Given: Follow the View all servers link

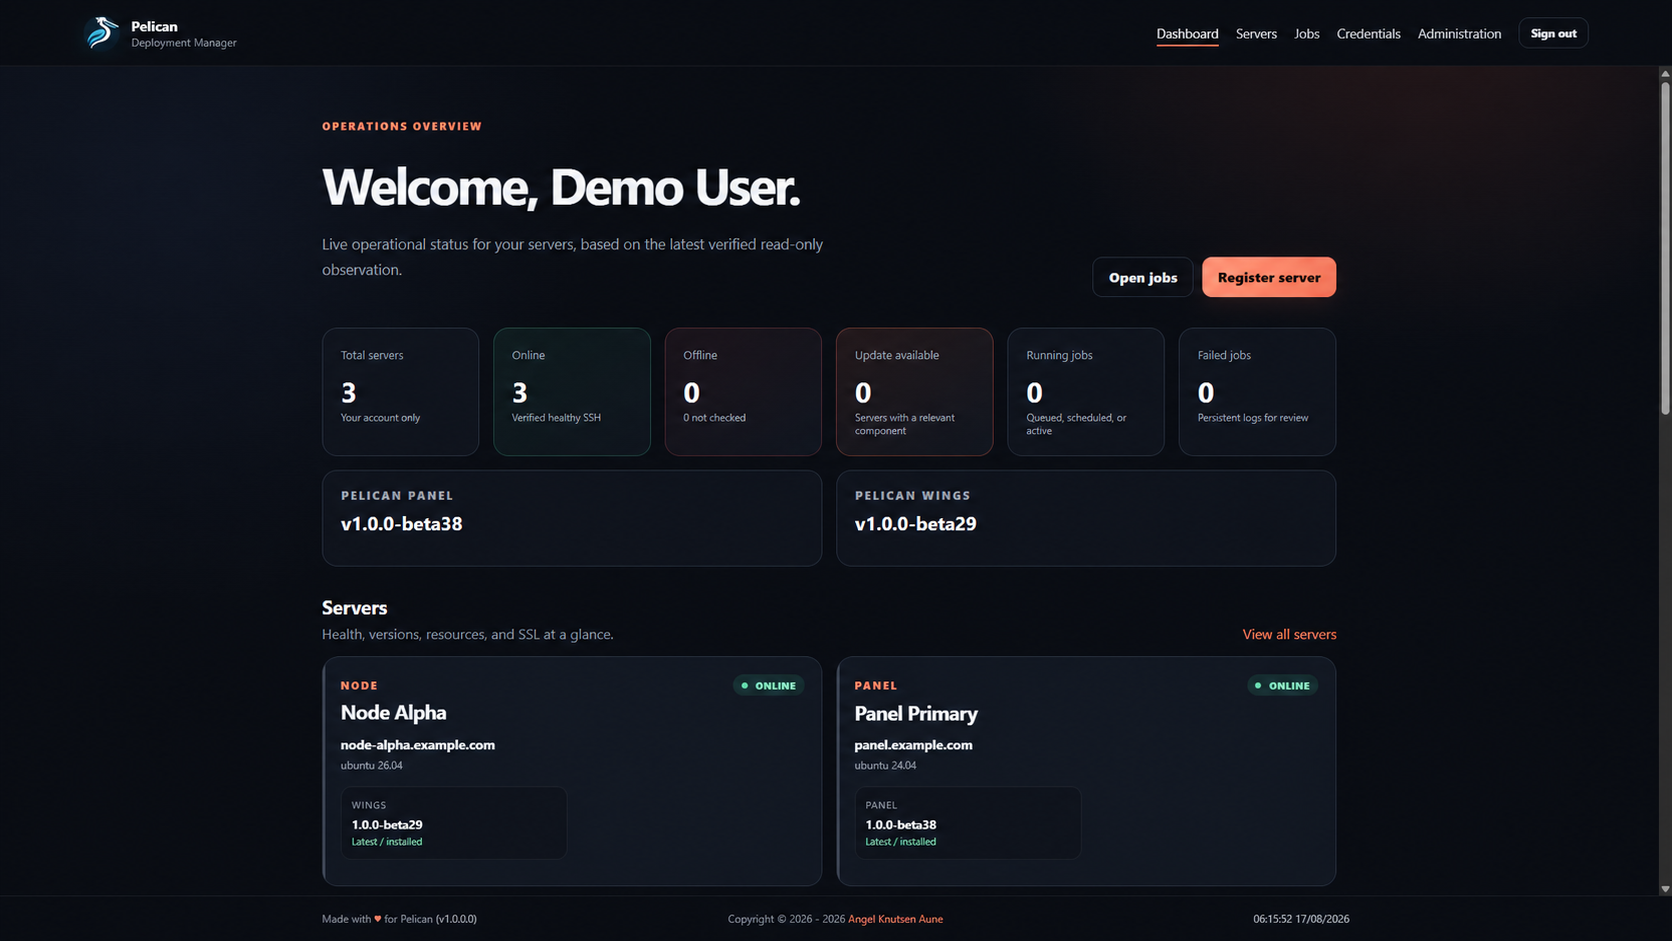Looking at the screenshot, I should (x=1289, y=634).
